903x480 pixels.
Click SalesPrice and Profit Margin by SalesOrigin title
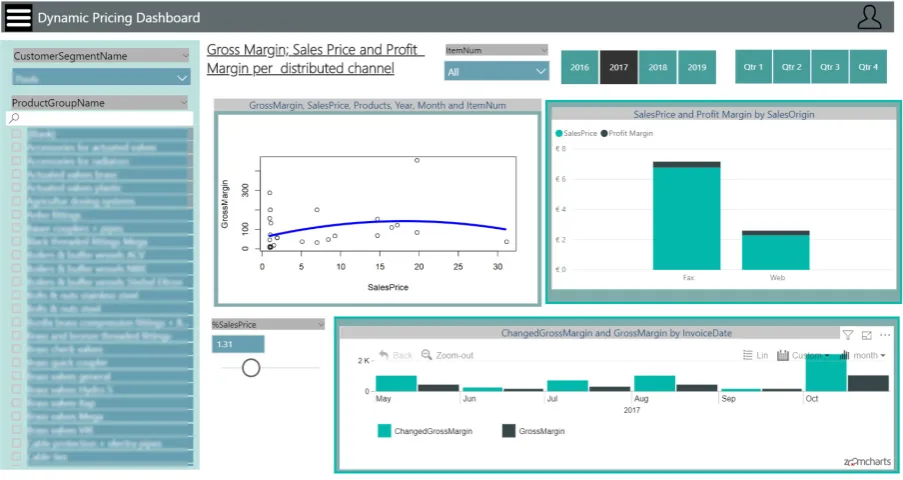(724, 114)
